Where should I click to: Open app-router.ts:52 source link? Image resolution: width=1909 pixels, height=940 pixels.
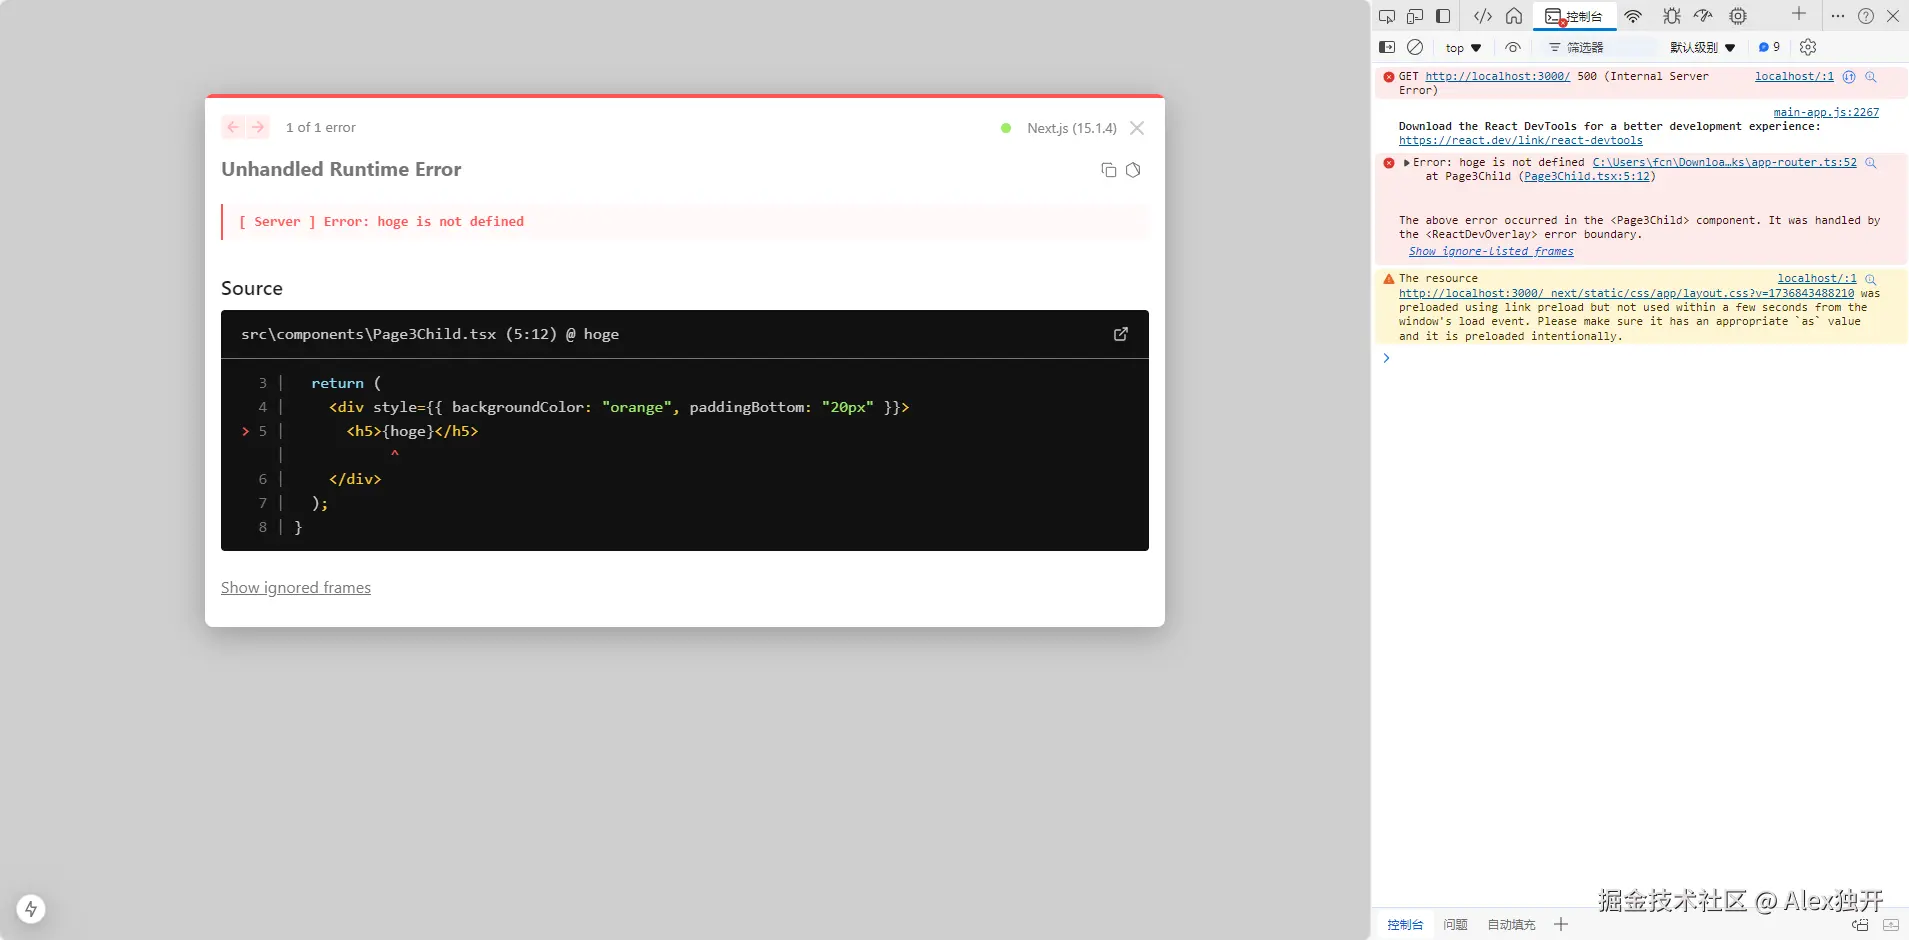(x=1724, y=162)
